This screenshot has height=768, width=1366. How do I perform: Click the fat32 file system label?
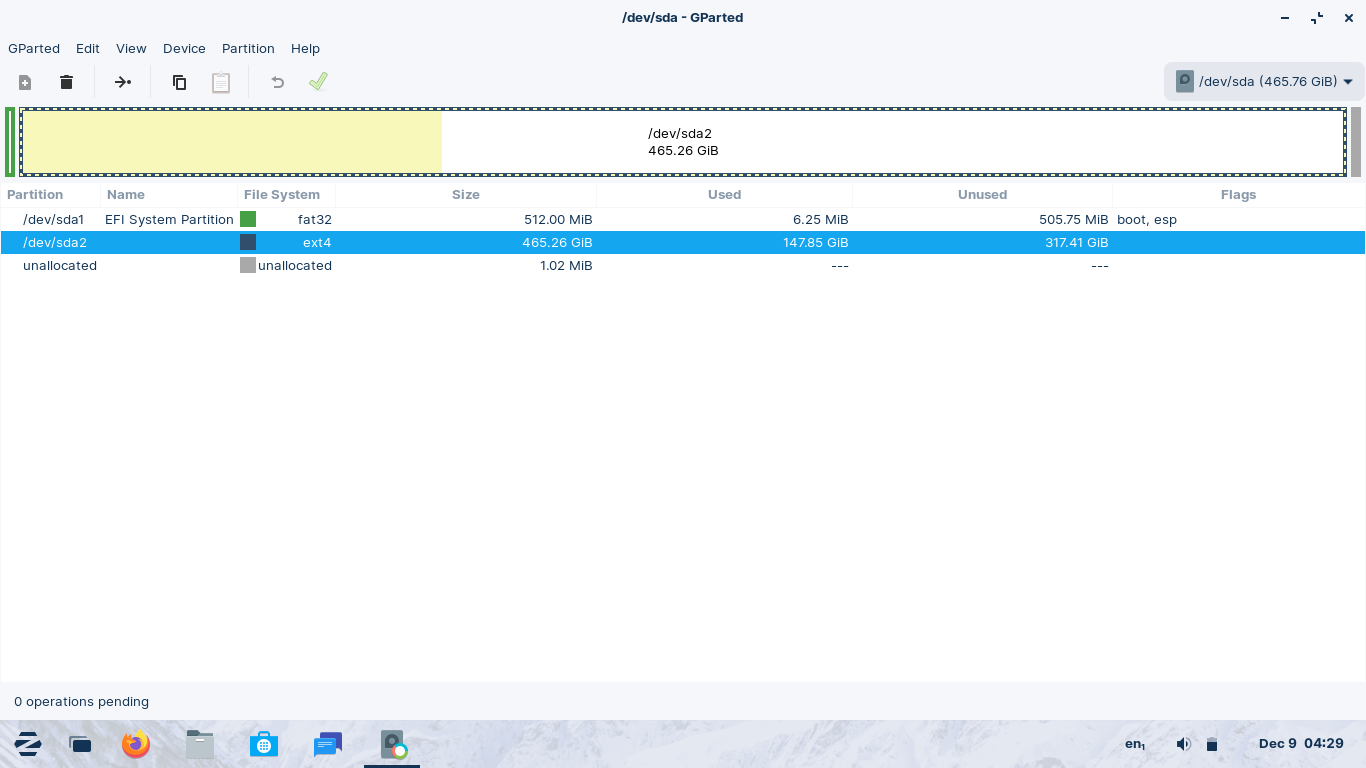point(315,219)
